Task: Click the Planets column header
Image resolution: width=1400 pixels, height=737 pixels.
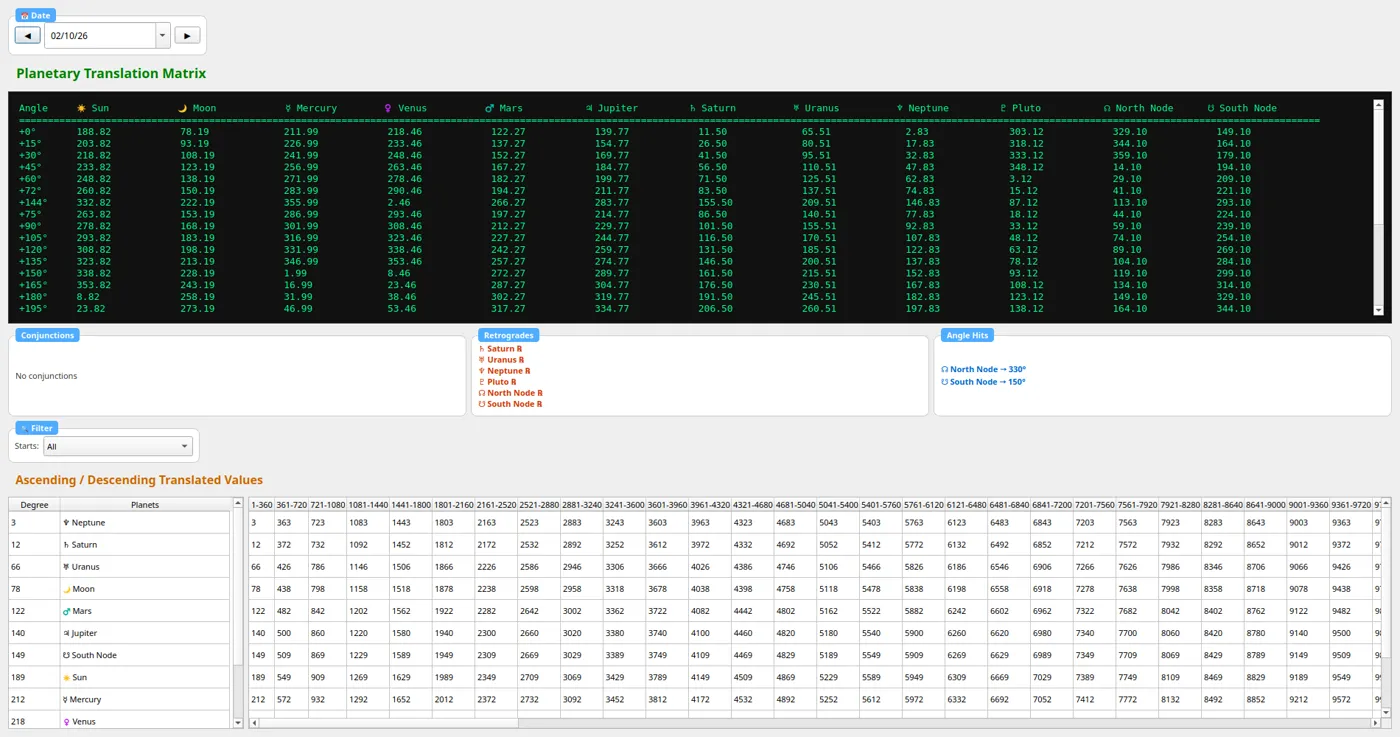Action: pos(145,504)
